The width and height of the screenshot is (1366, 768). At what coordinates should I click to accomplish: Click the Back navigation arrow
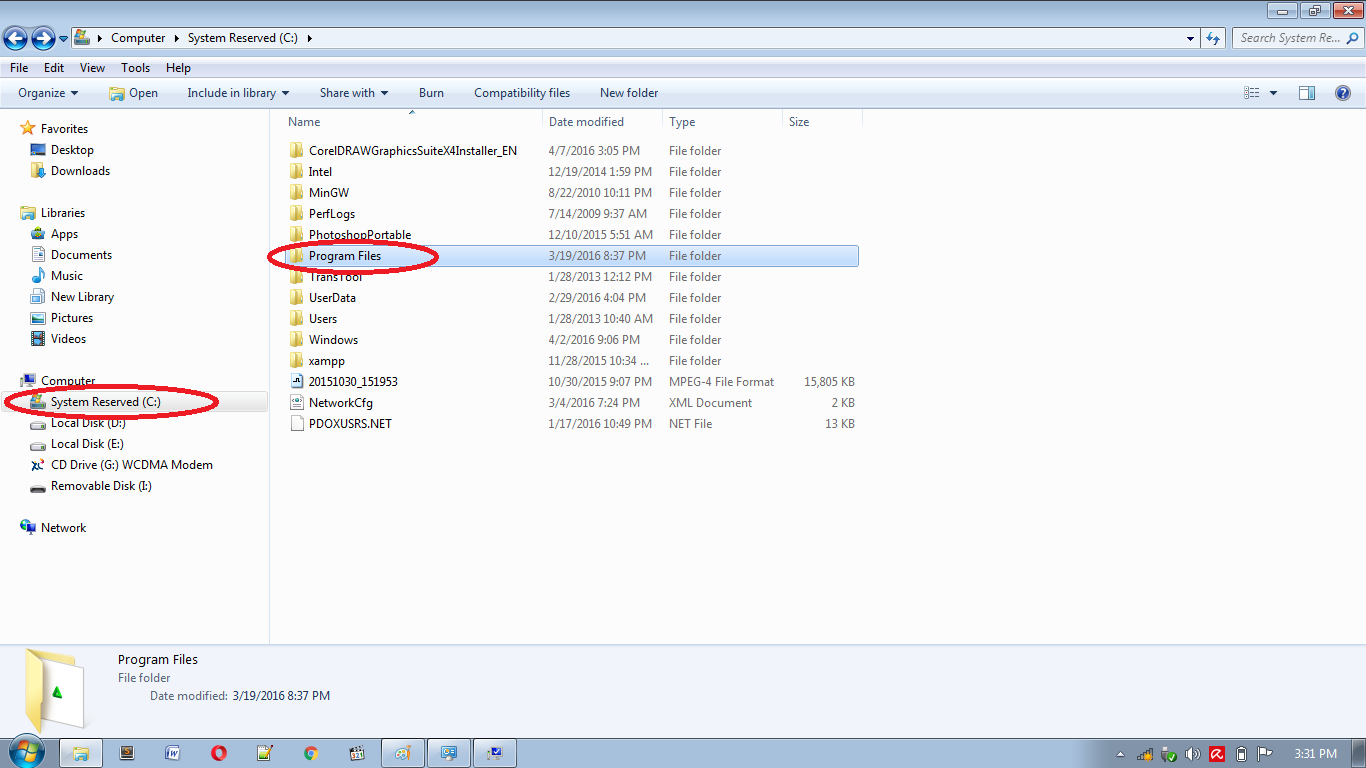tap(15, 38)
